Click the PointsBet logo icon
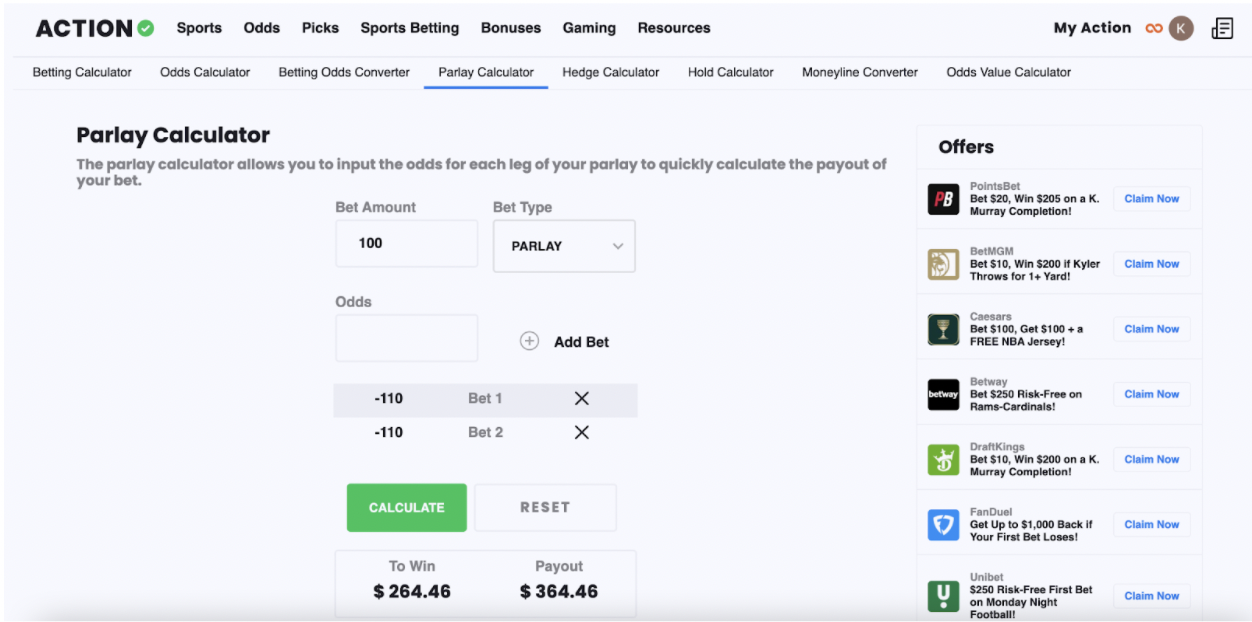Viewport: 1252px width, 622px height. point(943,199)
